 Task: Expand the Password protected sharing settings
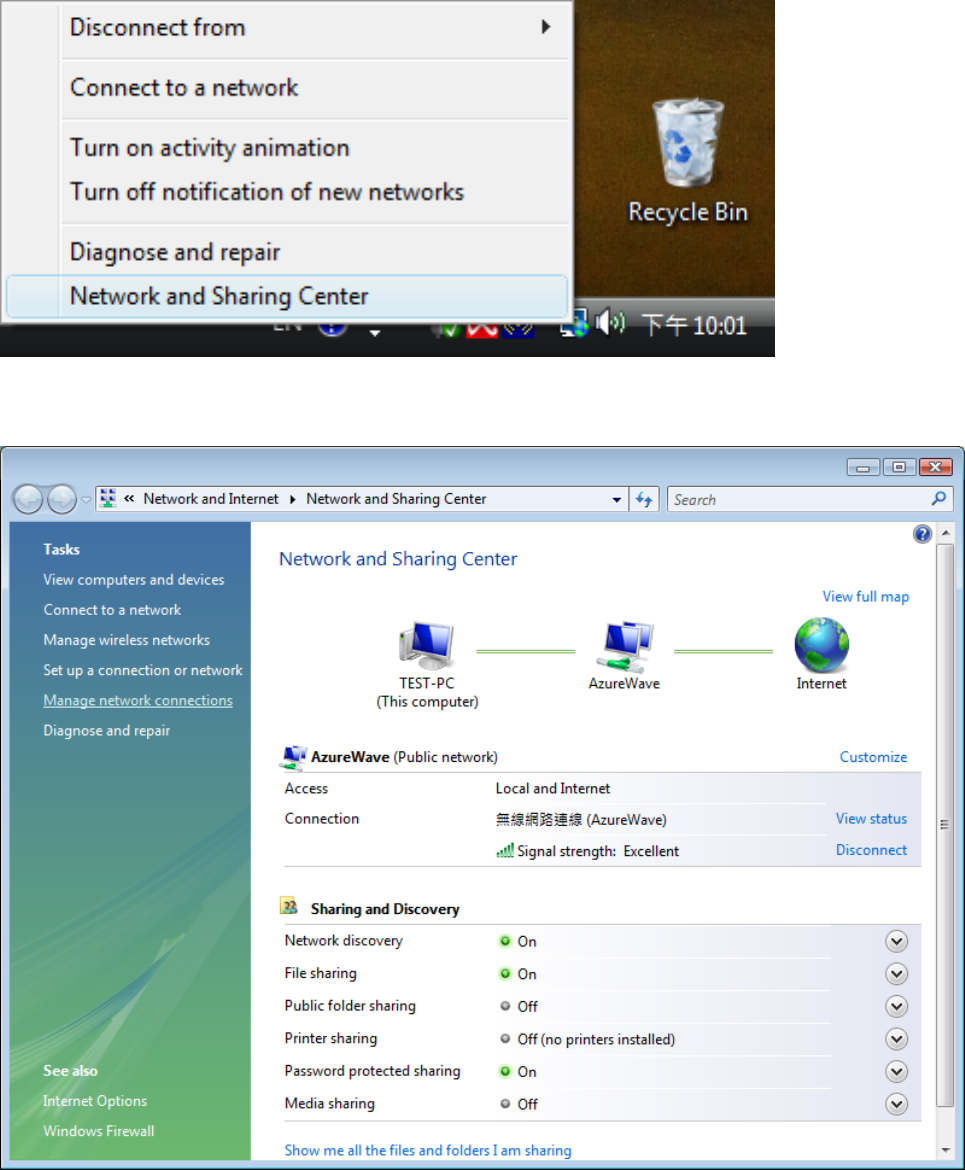coord(896,1072)
